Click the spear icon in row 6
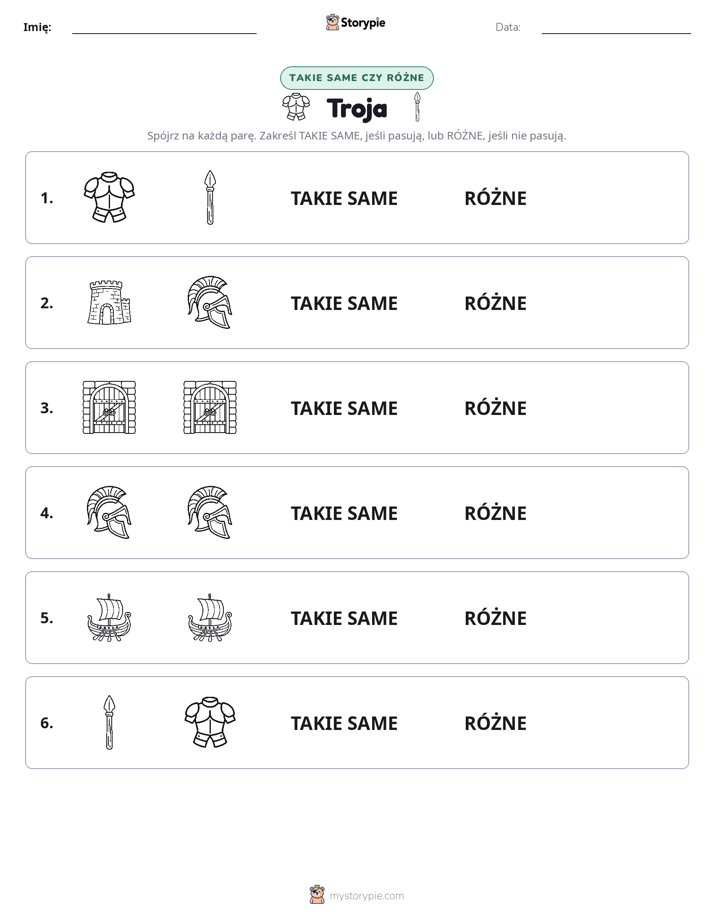The image size is (714, 924). [x=109, y=722]
